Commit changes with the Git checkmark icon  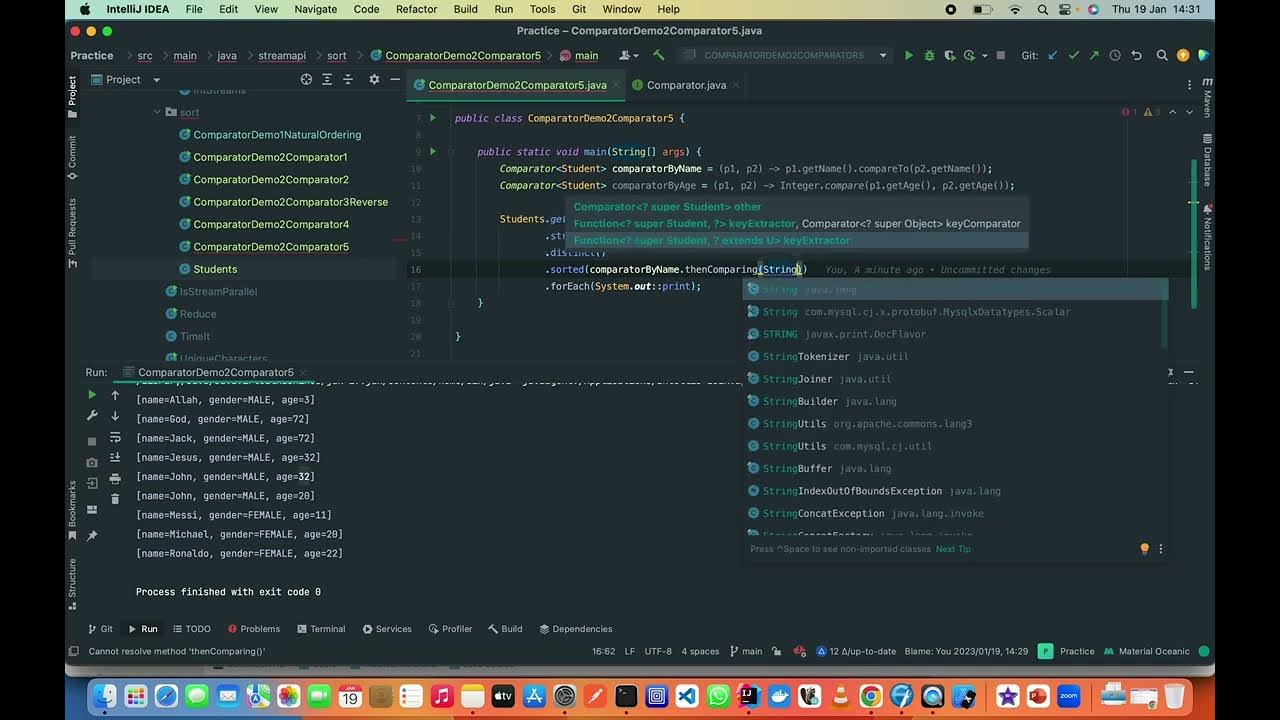click(1074, 56)
